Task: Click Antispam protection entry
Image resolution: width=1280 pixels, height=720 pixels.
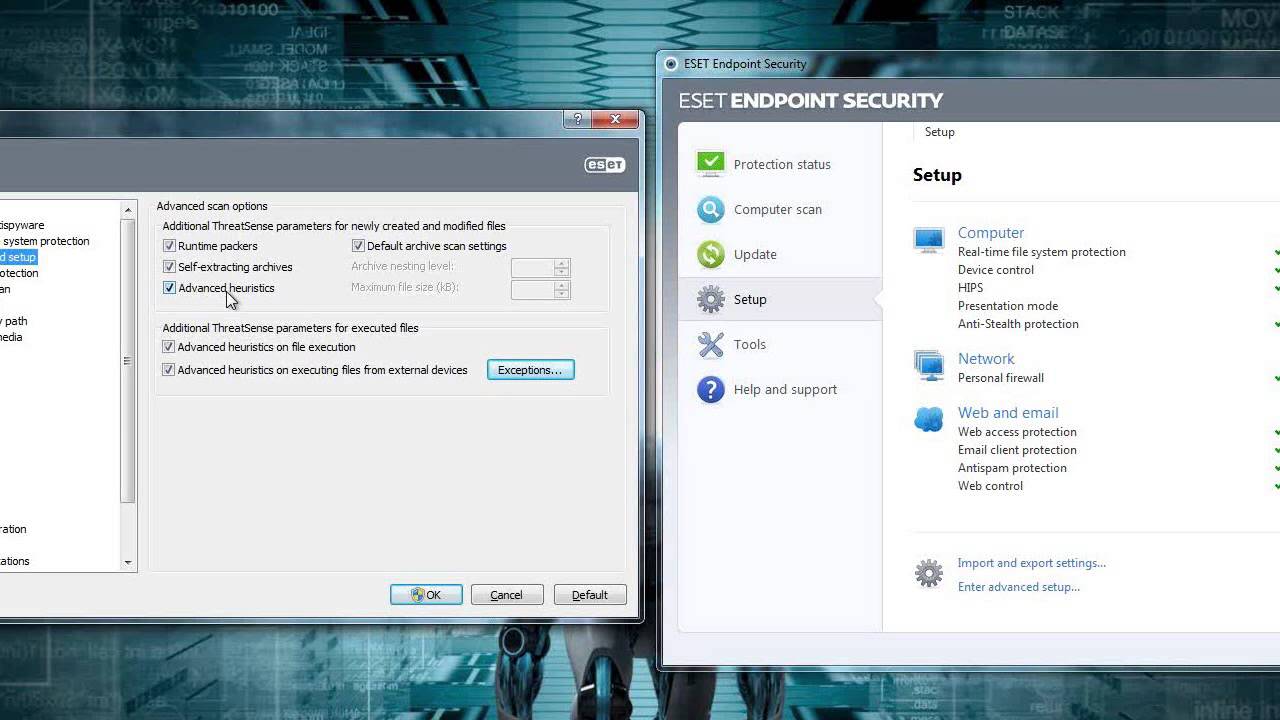Action: point(1012,468)
